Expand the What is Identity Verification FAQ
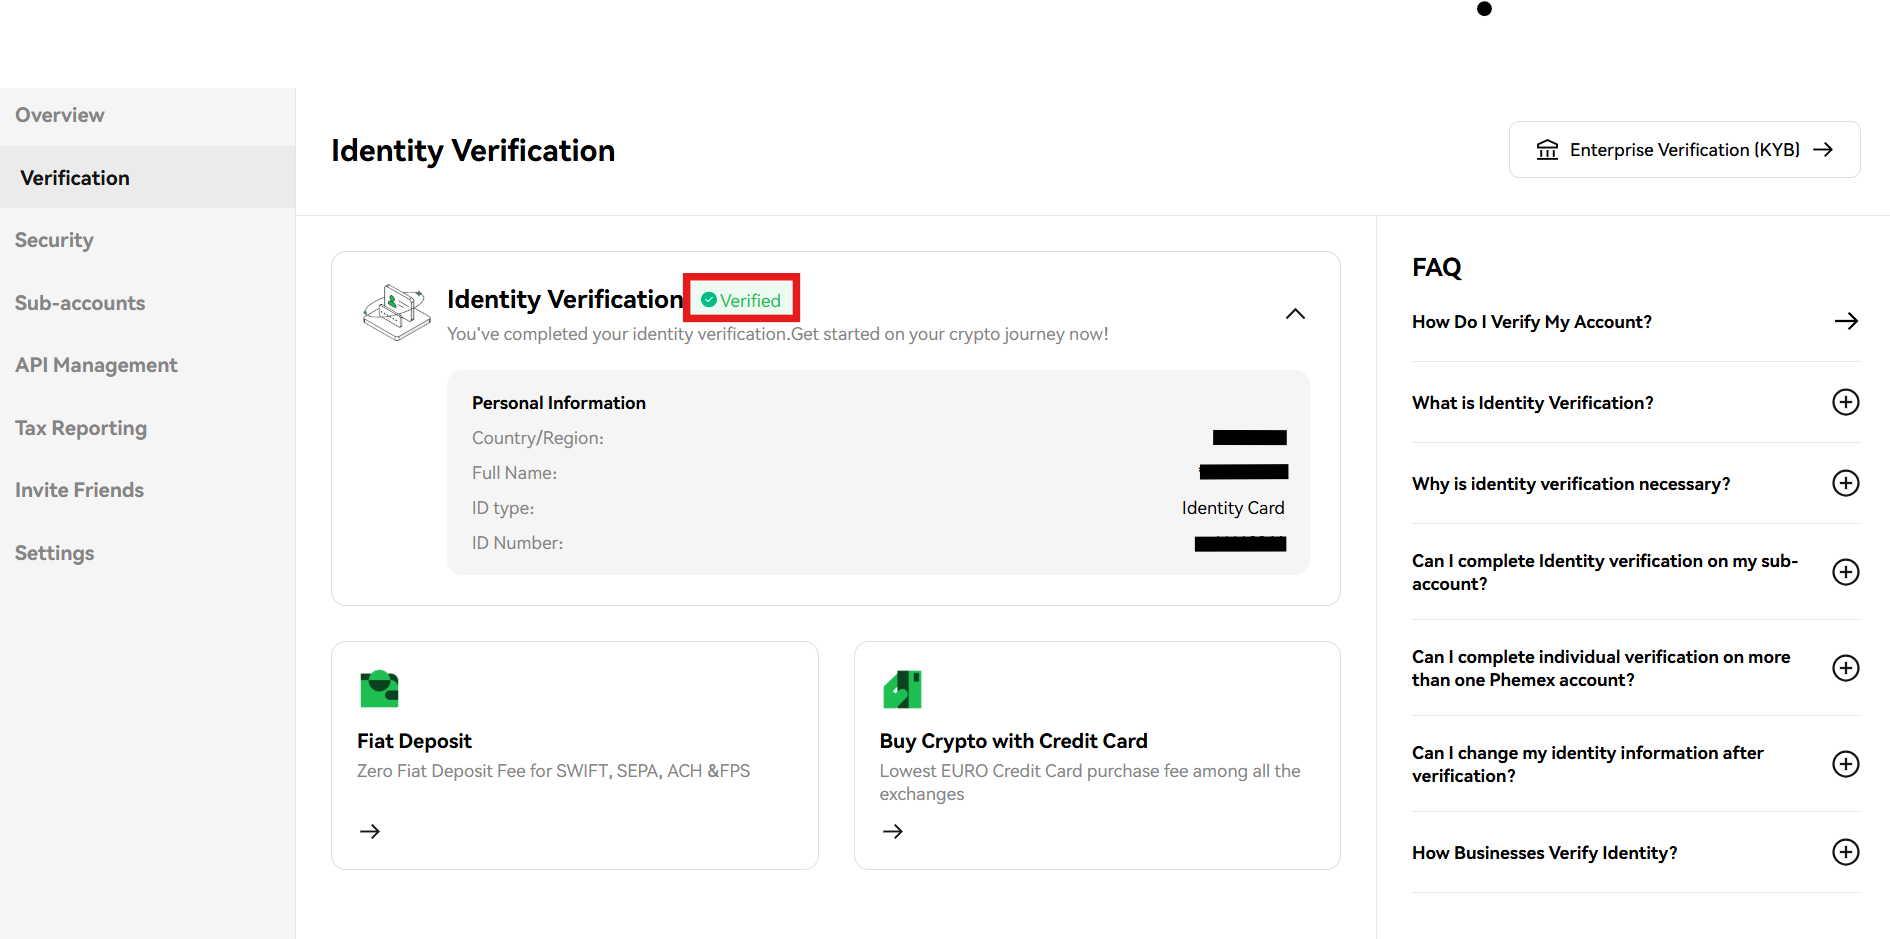Viewport: 1890px width, 939px height. click(x=1846, y=402)
